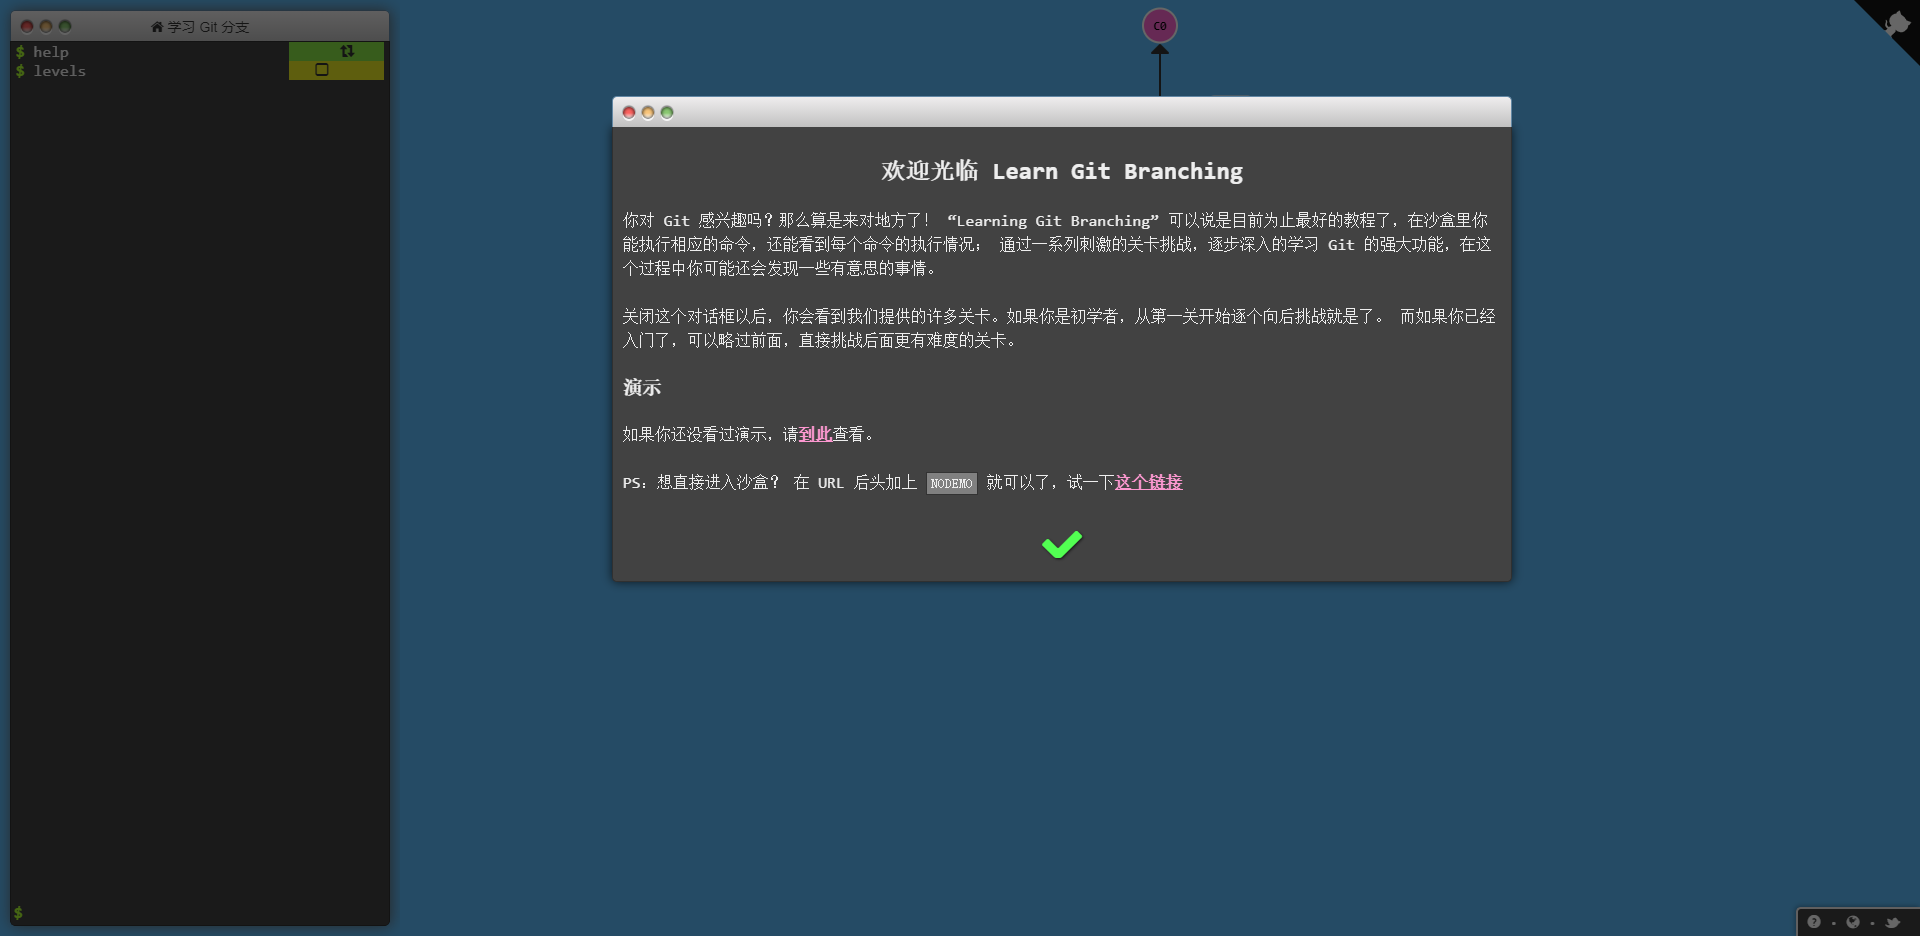Click the yellow square panel in the terminal
The height and width of the screenshot is (936, 1920).
[x=336, y=70]
